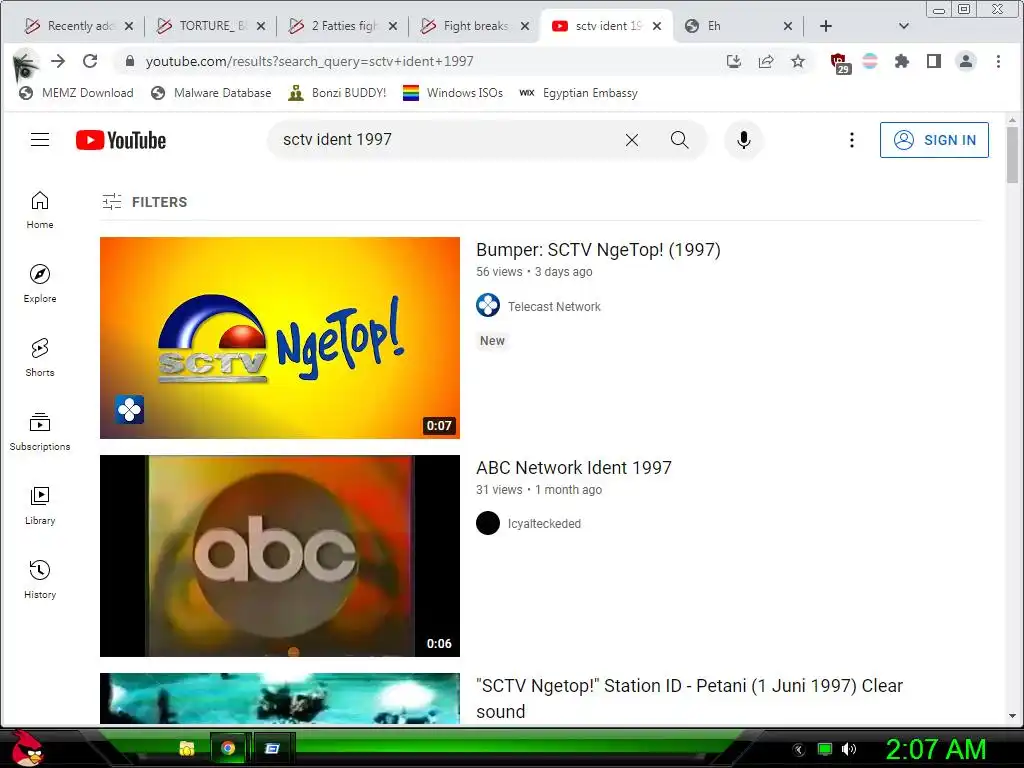
Task: Start voice search with the microphone icon
Action: [743, 140]
